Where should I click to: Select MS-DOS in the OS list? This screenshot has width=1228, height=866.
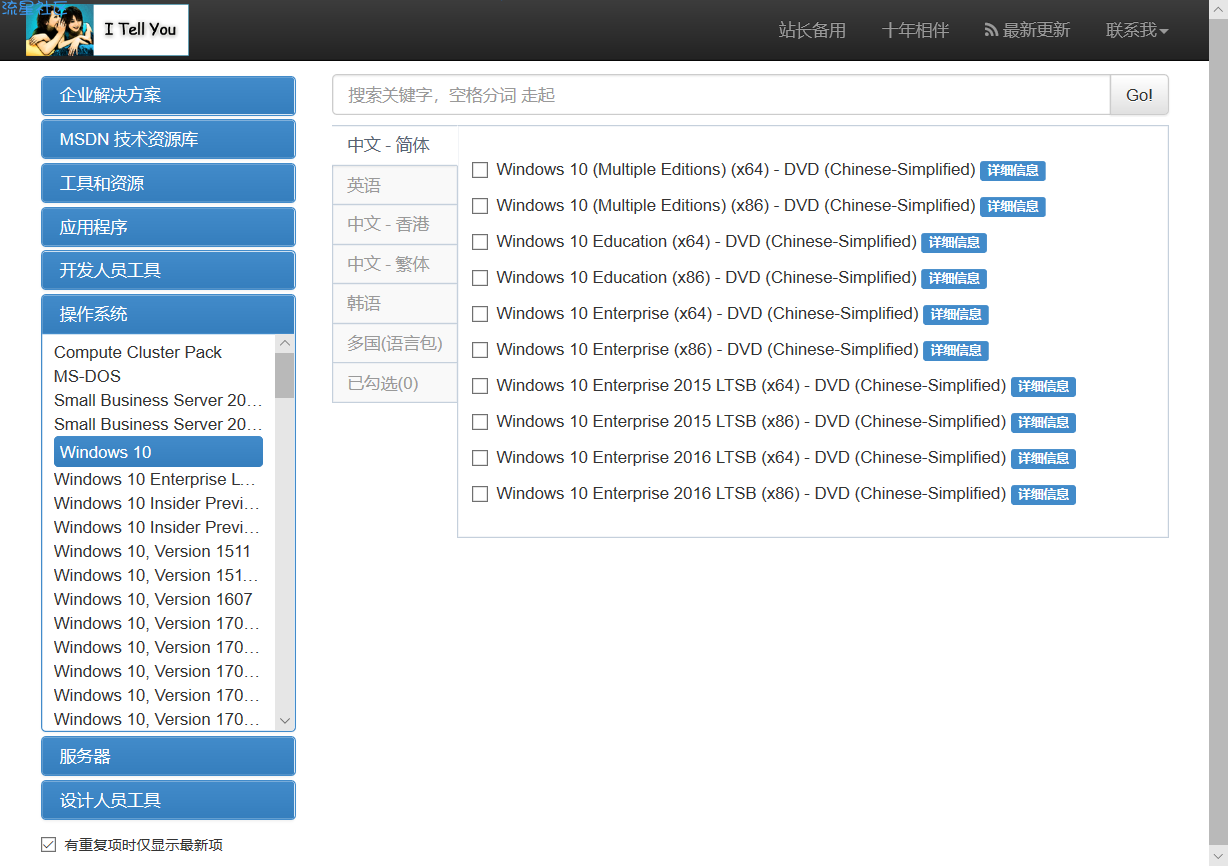pyautogui.click(x=87, y=376)
